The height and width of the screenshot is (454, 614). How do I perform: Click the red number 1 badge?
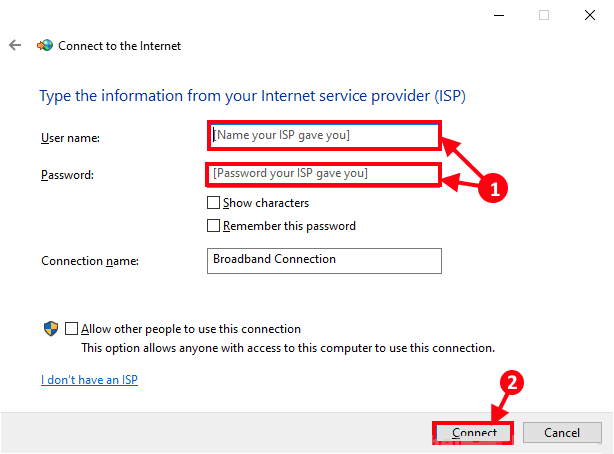point(488,188)
